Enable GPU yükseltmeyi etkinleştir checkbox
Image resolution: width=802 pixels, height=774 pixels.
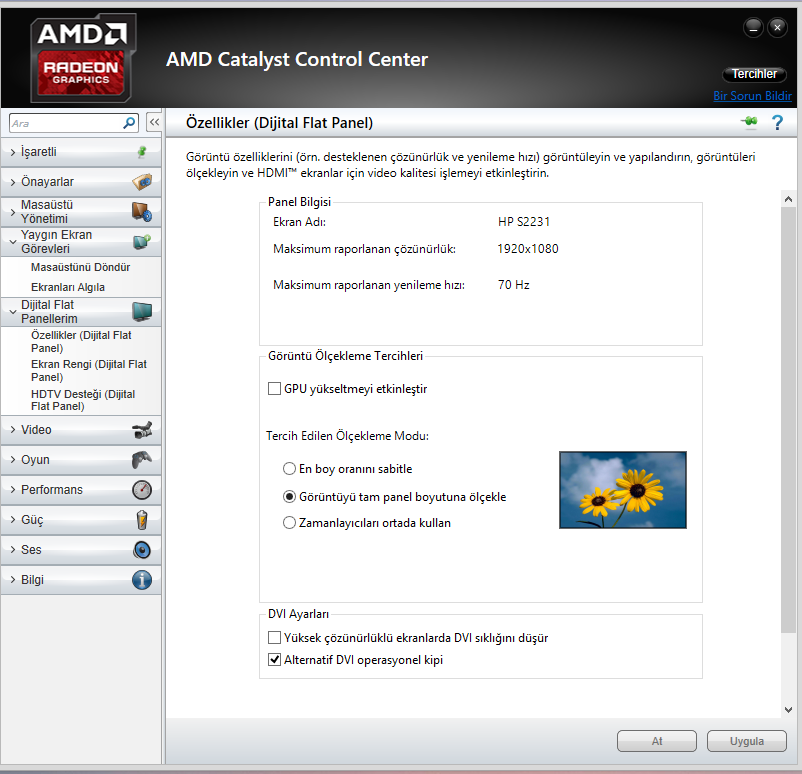tap(275, 389)
